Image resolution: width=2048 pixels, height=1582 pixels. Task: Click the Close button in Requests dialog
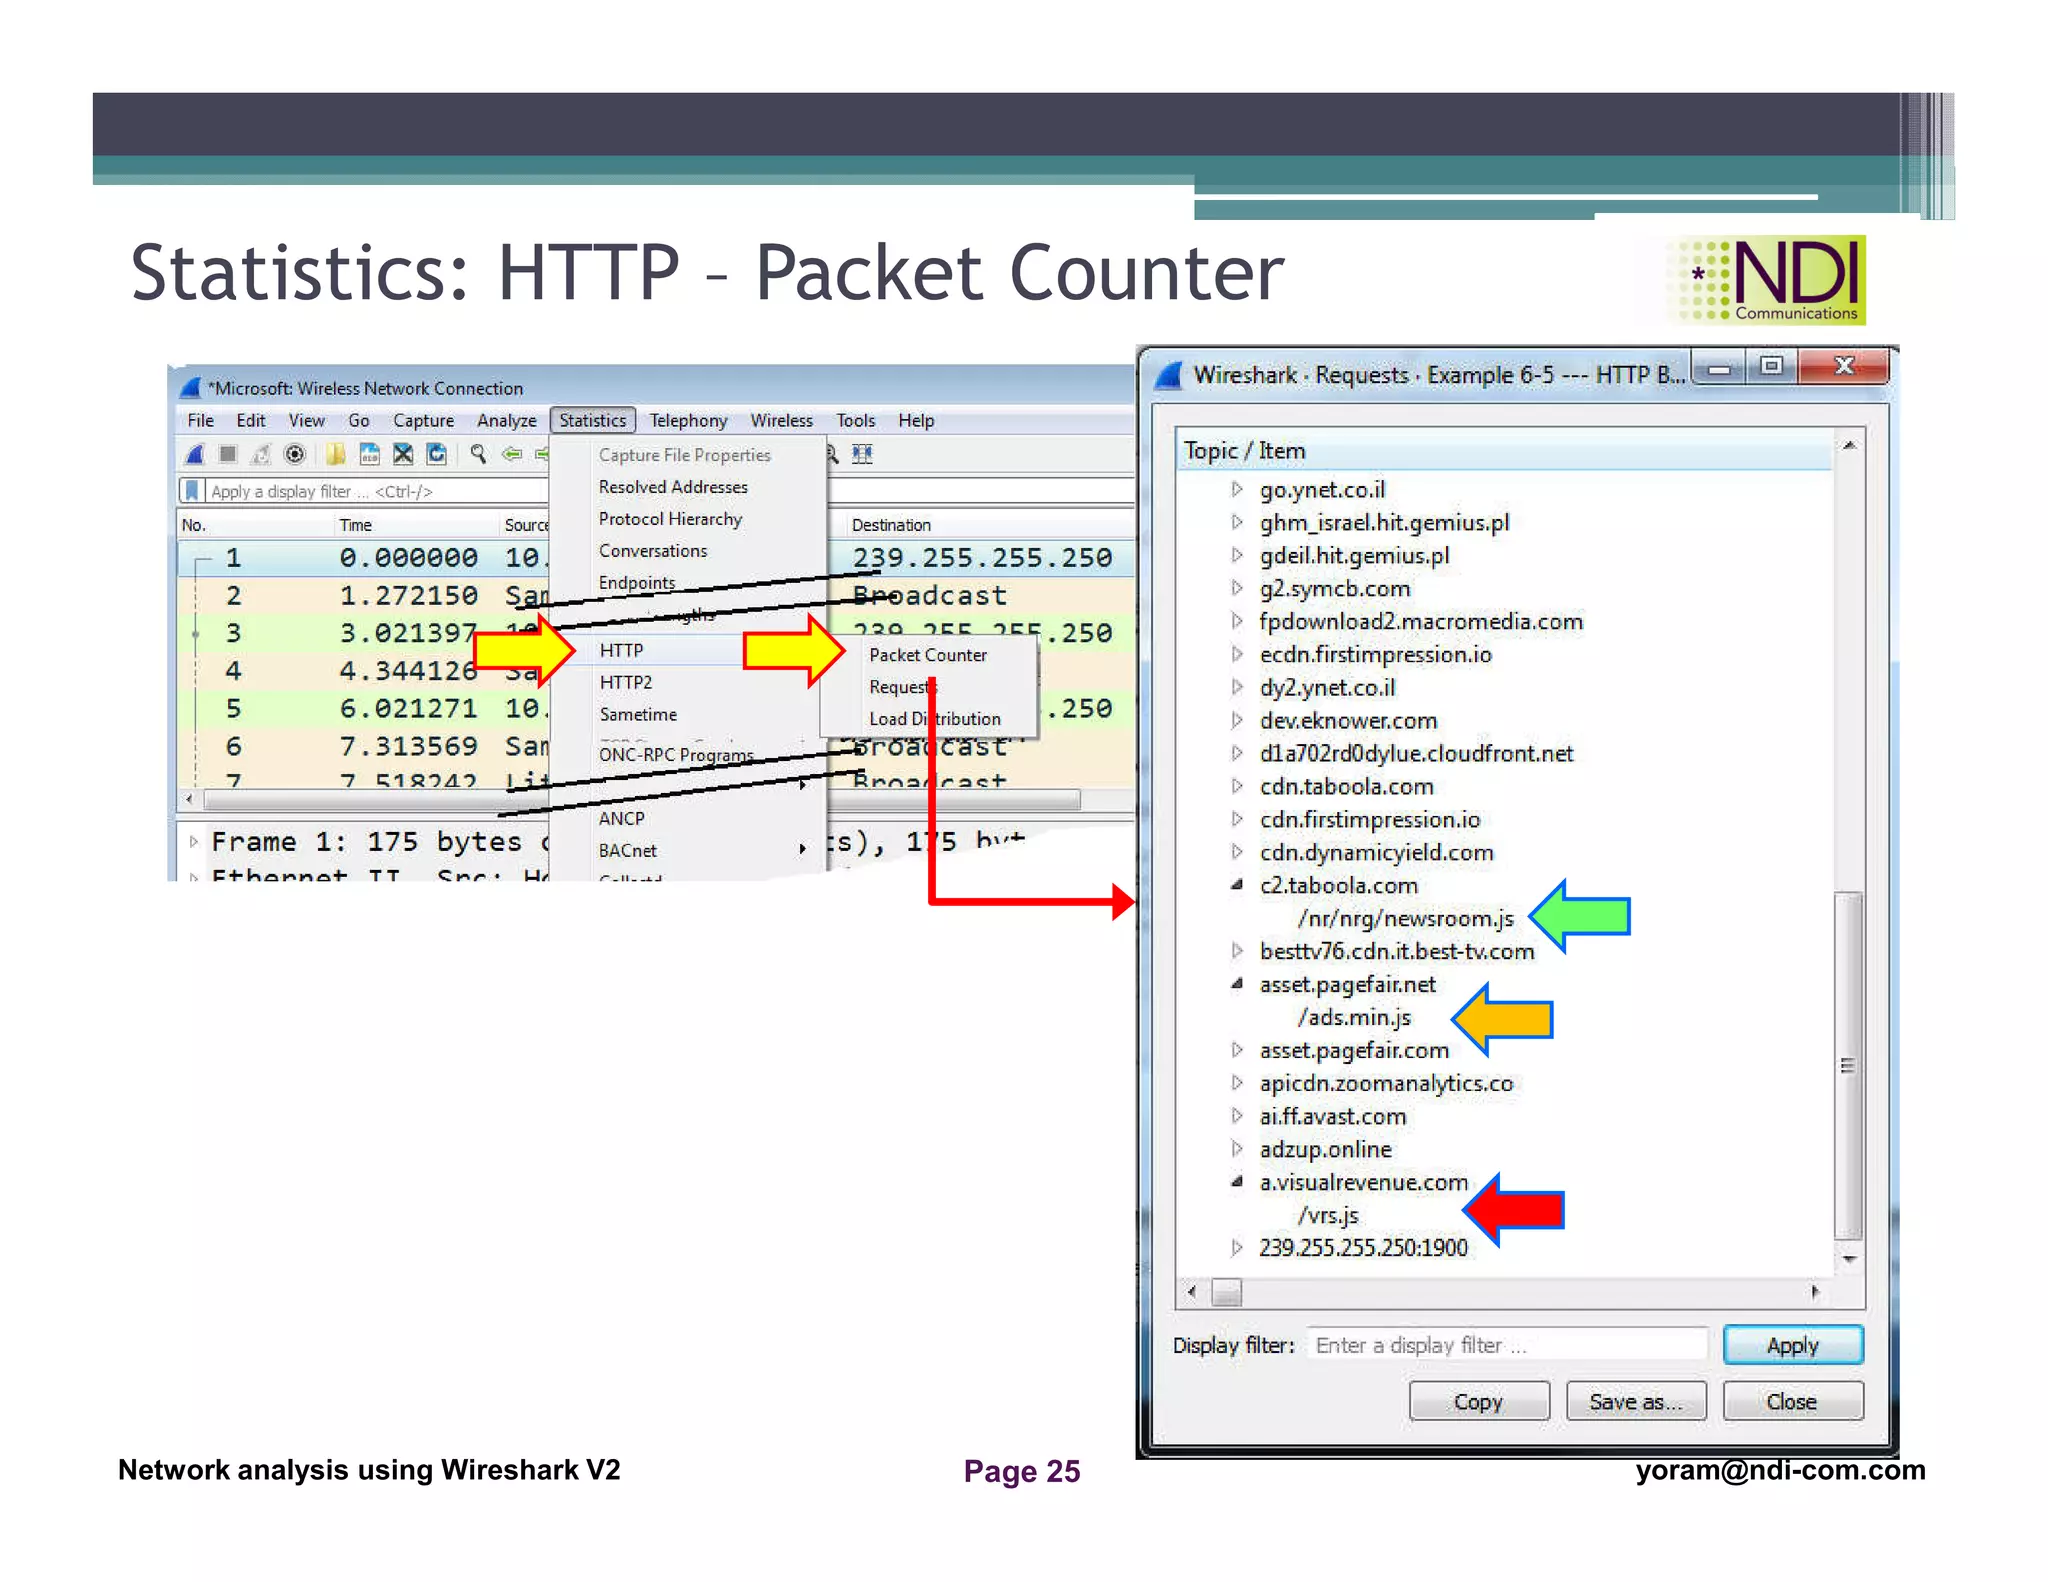click(x=1793, y=1402)
